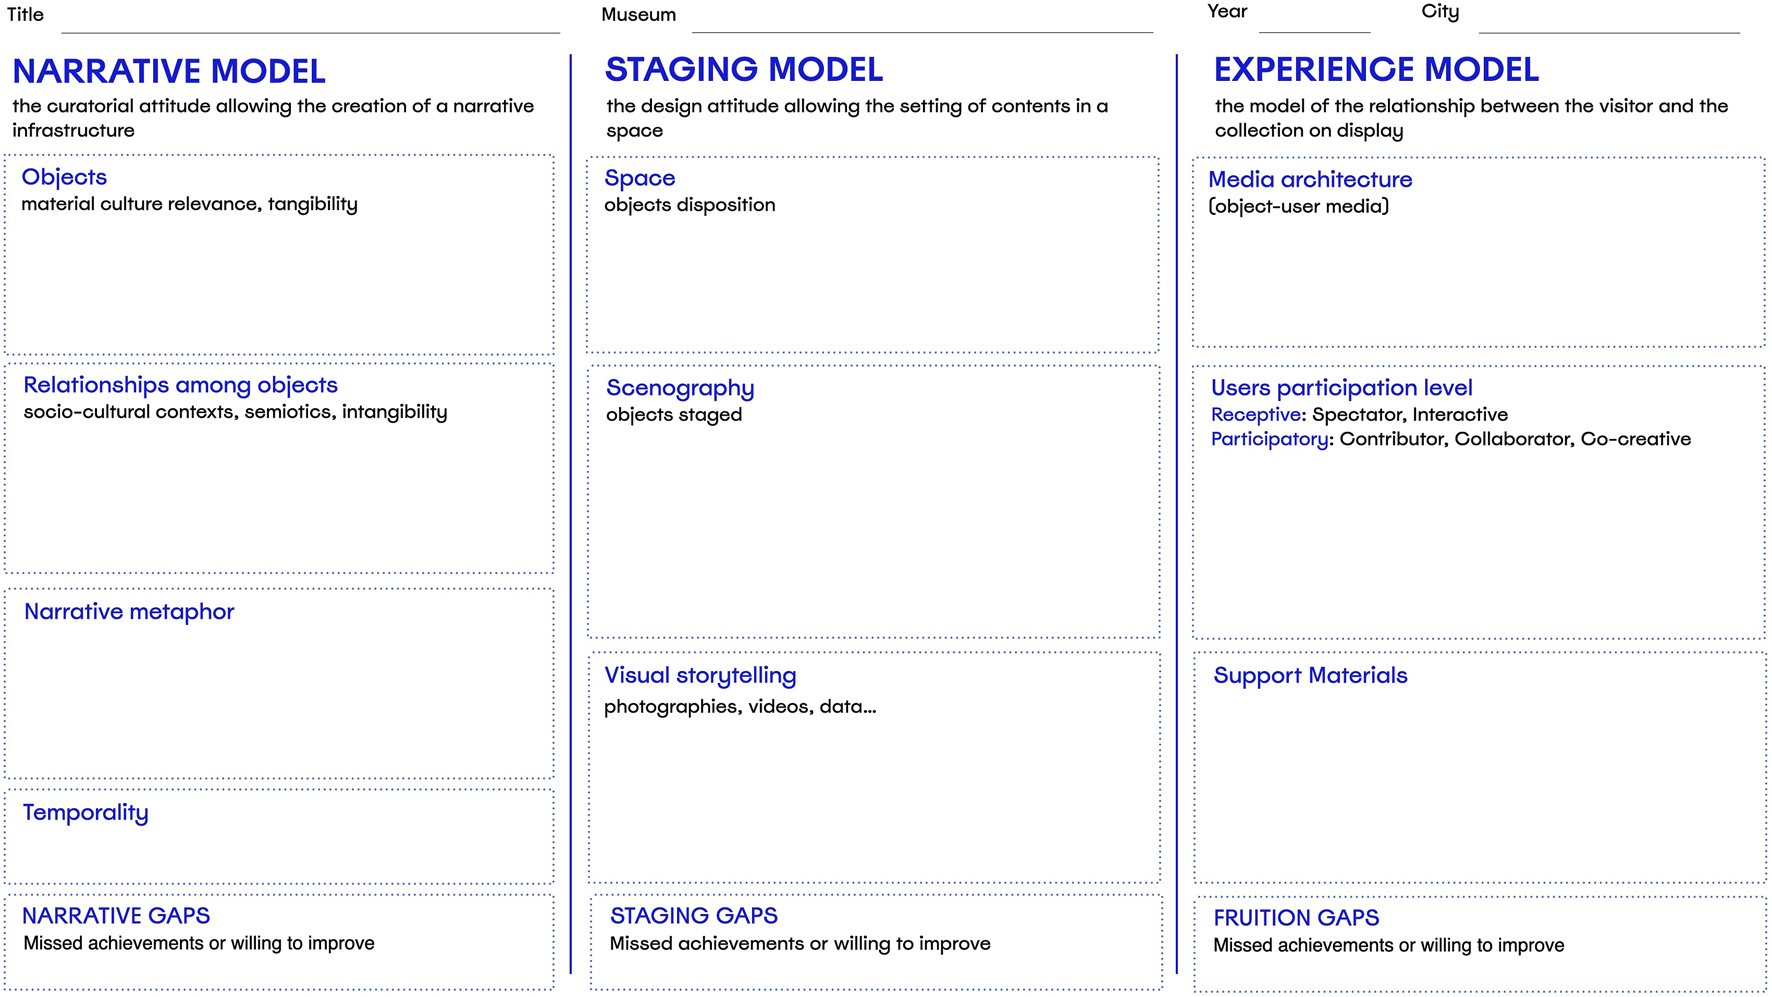Click the EXPERIENCE MODEL heading
1772x997 pixels.
point(1376,70)
